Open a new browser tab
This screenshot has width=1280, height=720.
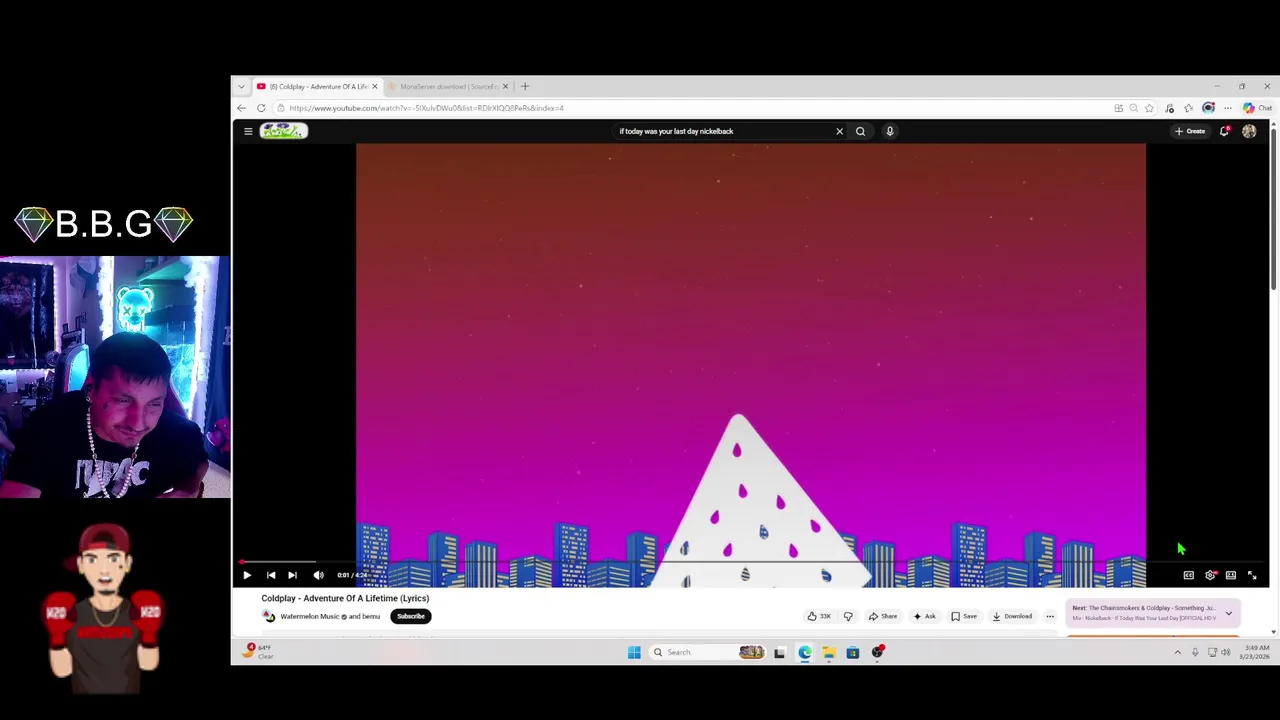[x=525, y=86]
